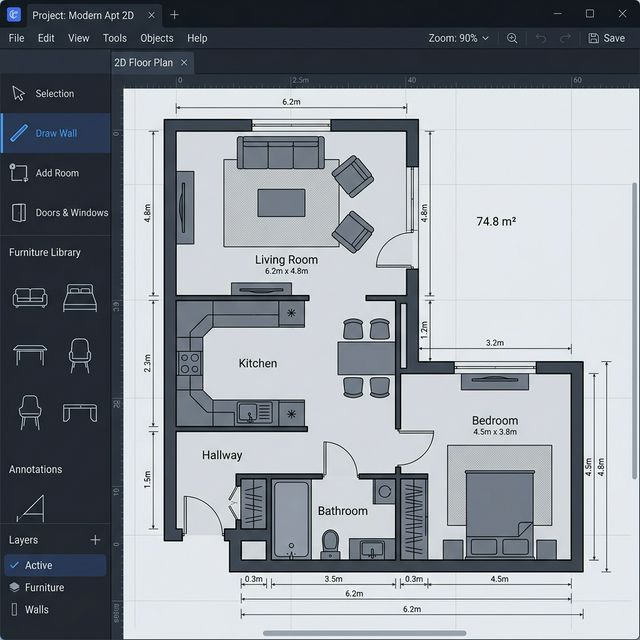This screenshot has height=640, width=640.
Task: Close the 2D Floor Plan tab
Action: pyautogui.click(x=184, y=62)
